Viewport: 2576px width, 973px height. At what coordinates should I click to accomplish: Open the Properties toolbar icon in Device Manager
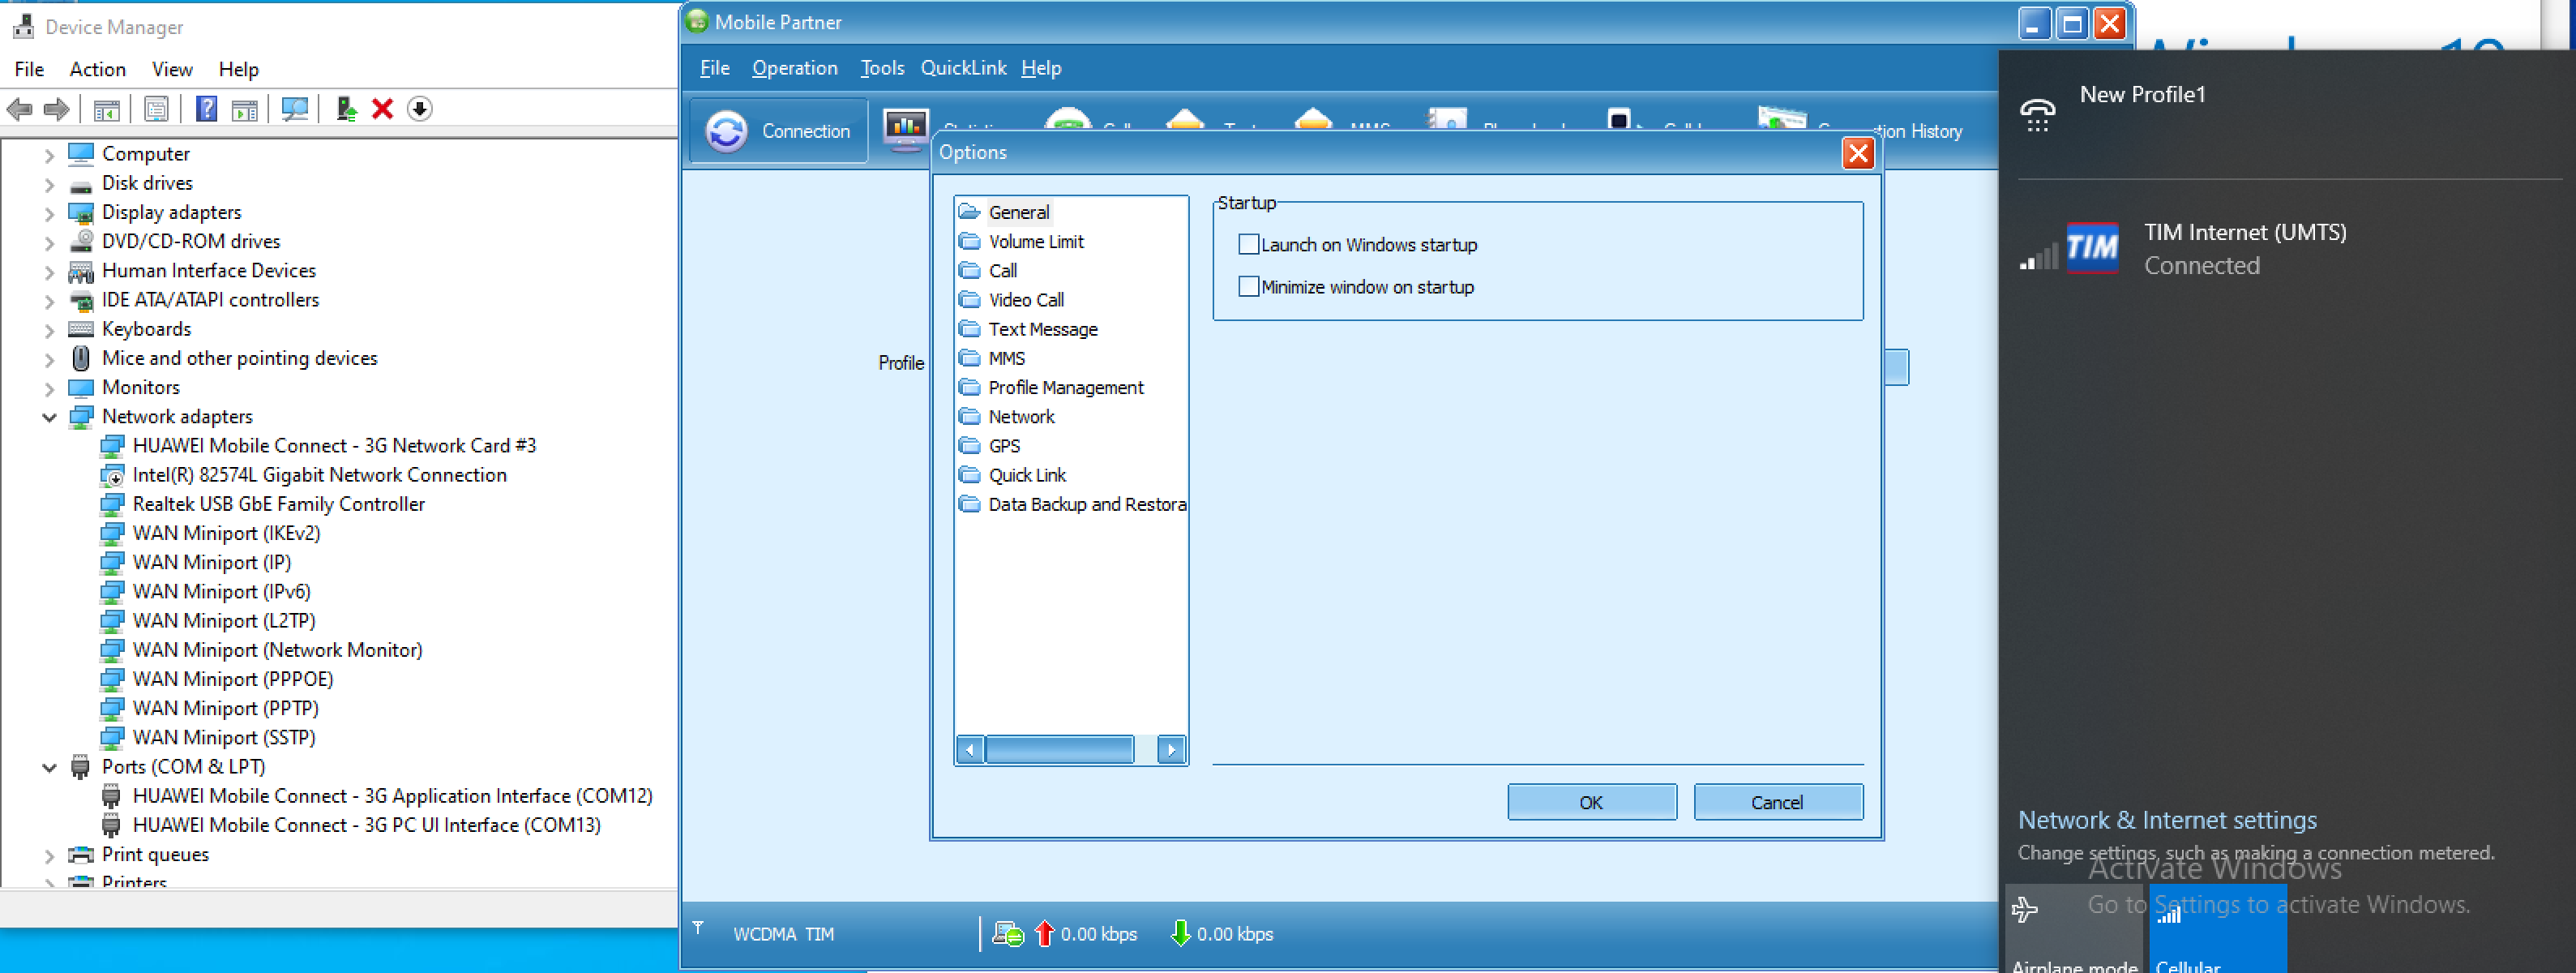156,109
